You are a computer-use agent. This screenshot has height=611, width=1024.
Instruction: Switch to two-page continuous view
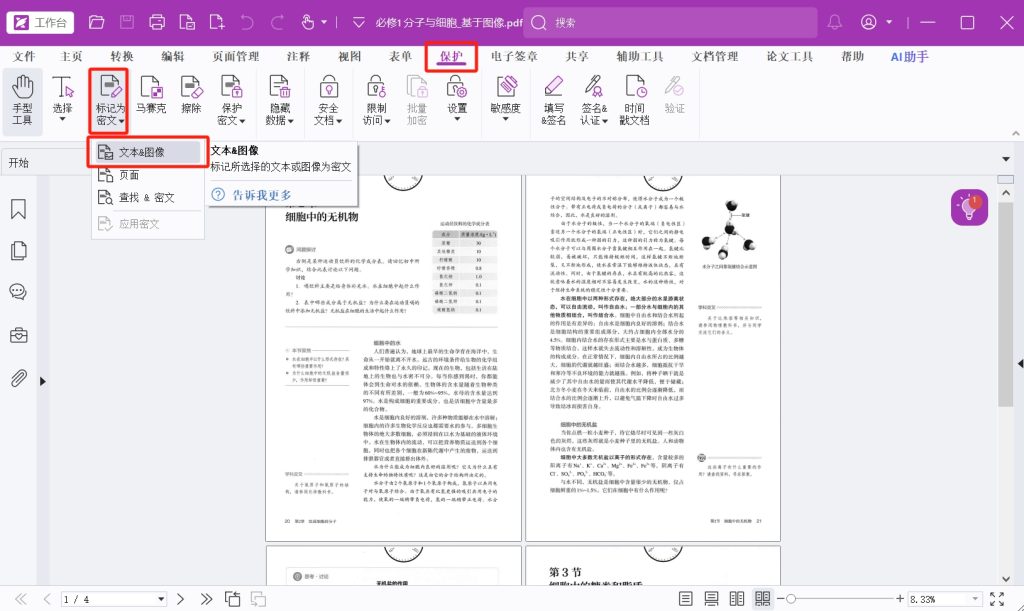coord(763,599)
